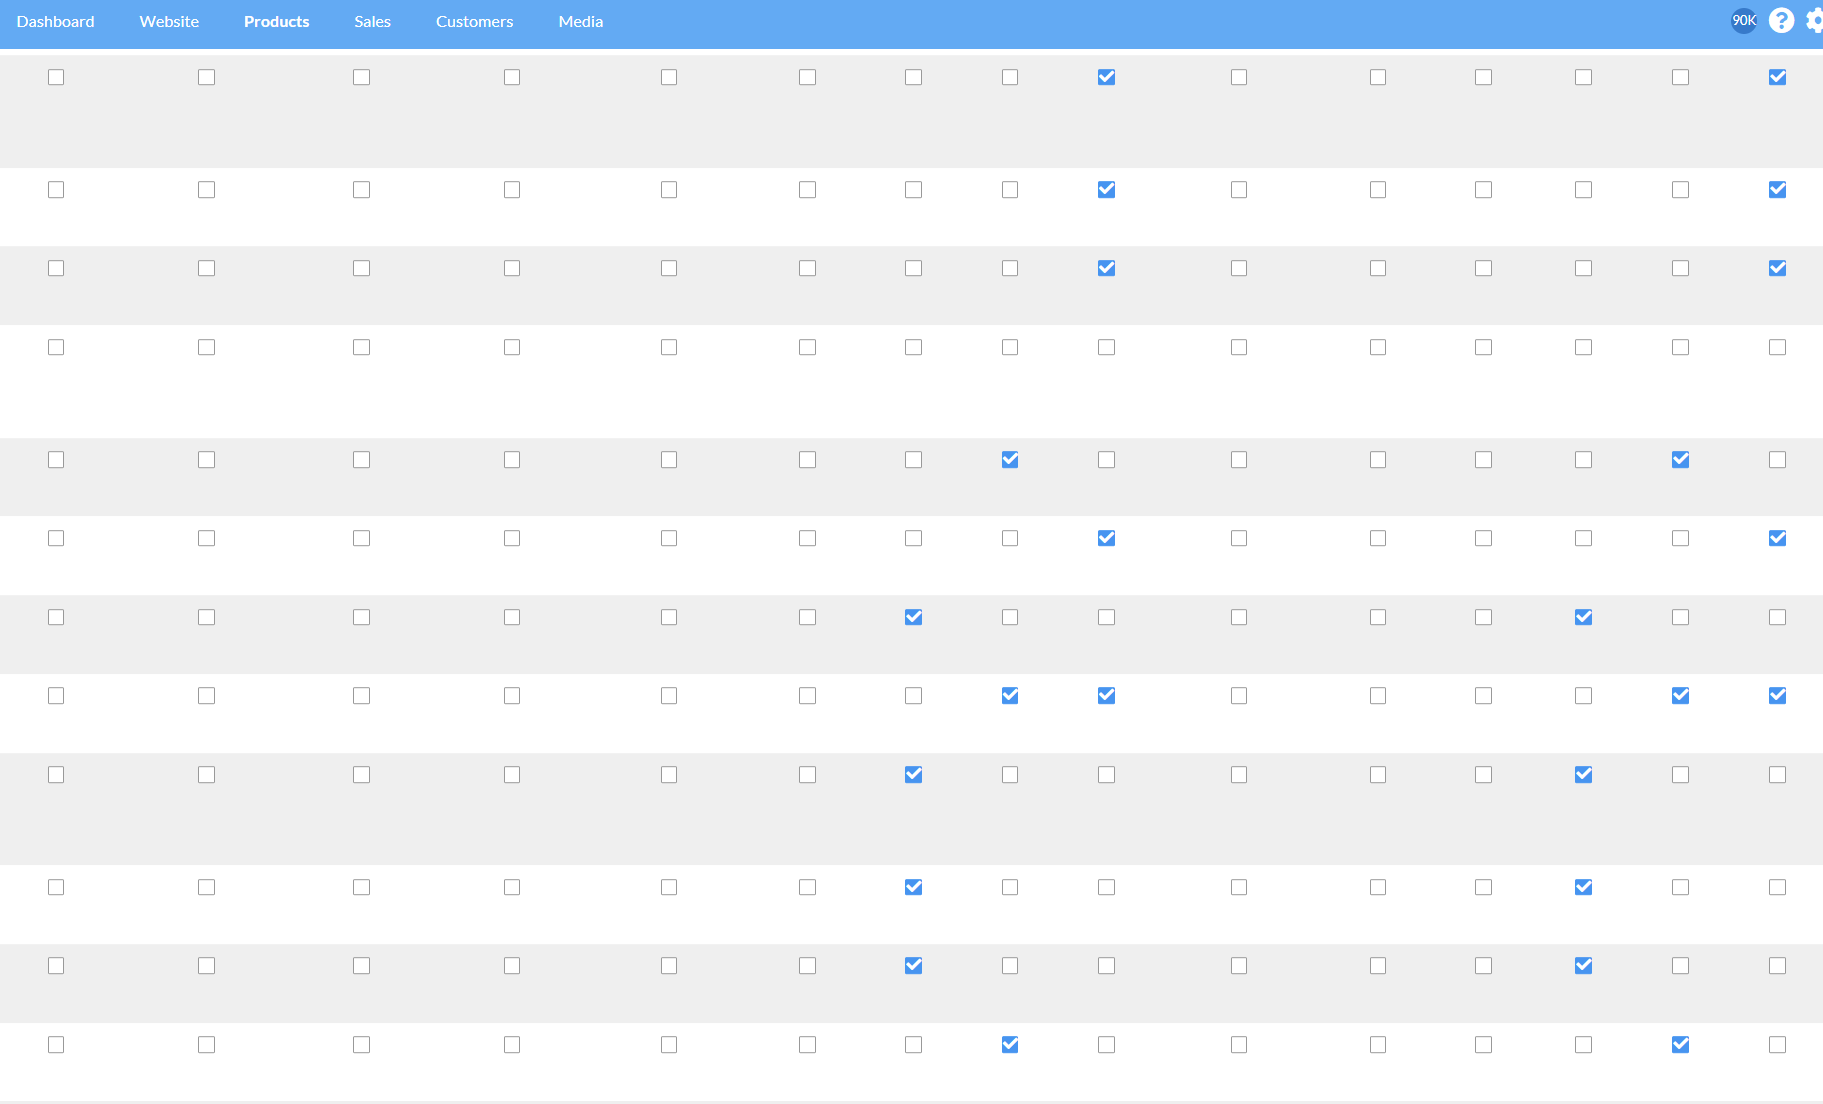Image resolution: width=1823 pixels, height=1104 pixels.
Task: Check the first checkbox in the fourth row
Action: (x=56, y=347)
